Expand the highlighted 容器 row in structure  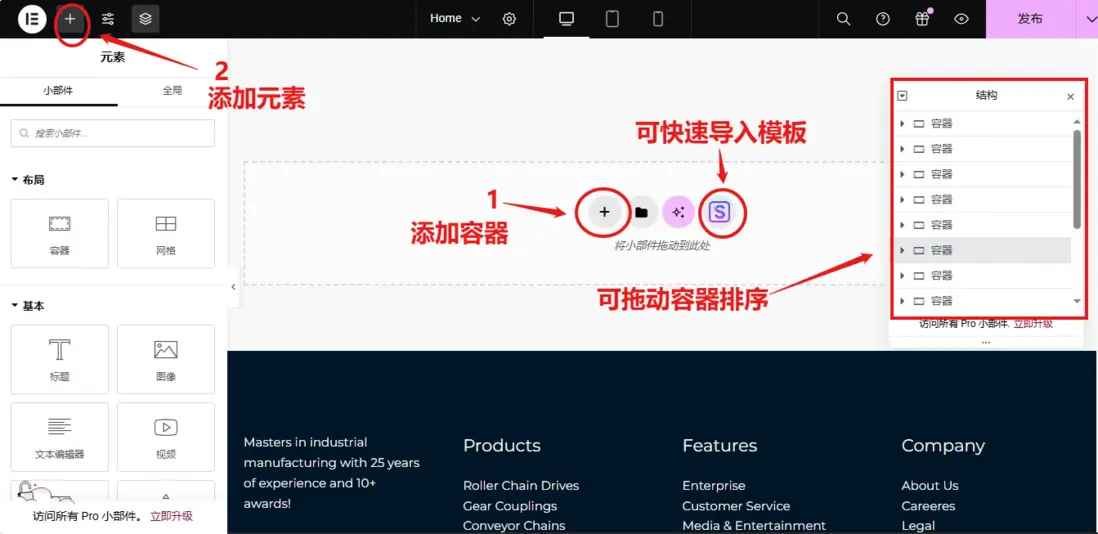tap(902, 250)
